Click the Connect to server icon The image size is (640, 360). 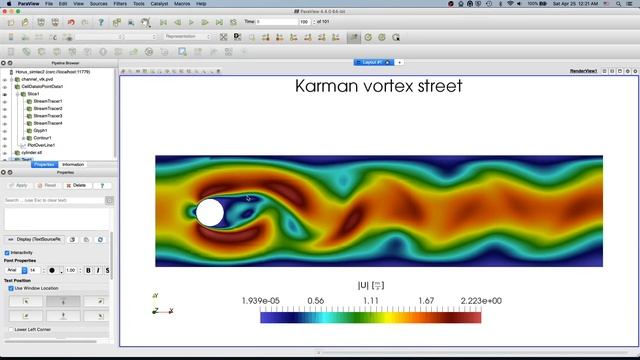tap(41, 22)
